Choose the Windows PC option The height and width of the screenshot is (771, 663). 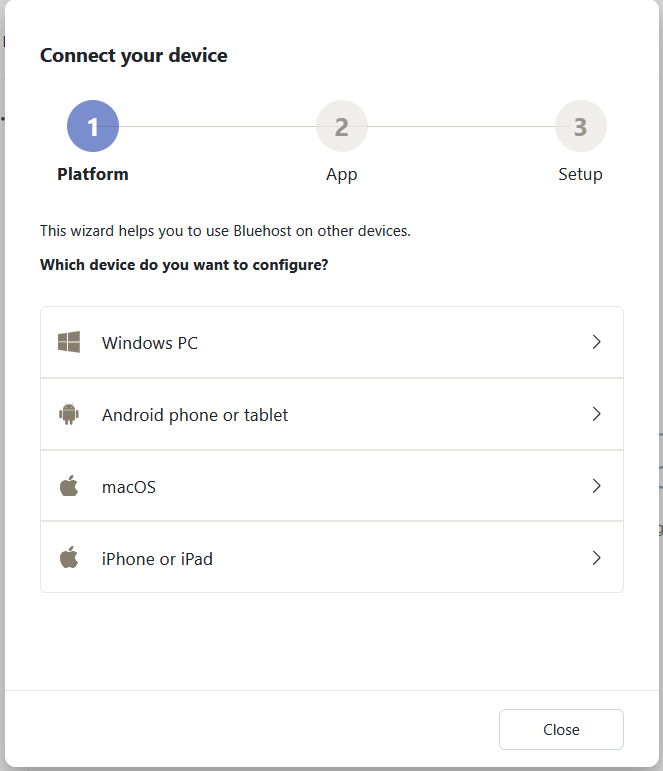point(150,343)
